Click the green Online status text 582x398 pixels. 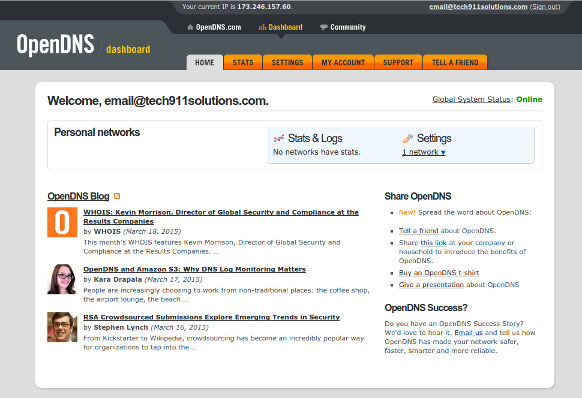point(529,99)
